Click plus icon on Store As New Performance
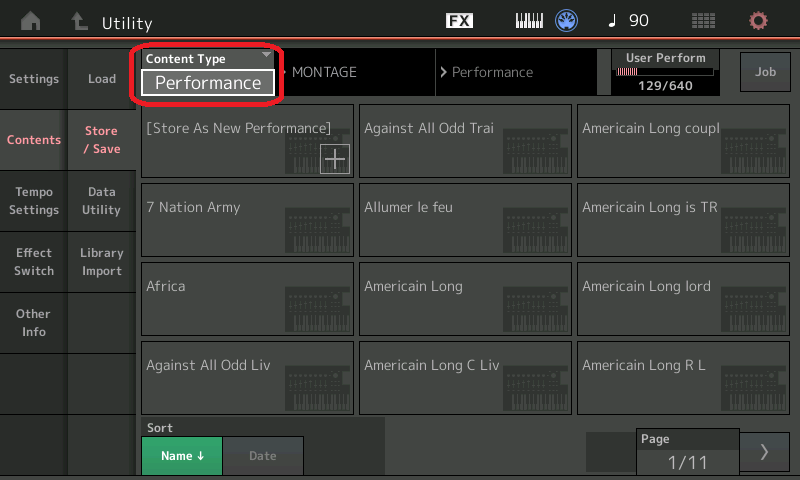The height and width of the screenshot is (480, 800). [x=334, y=159]
